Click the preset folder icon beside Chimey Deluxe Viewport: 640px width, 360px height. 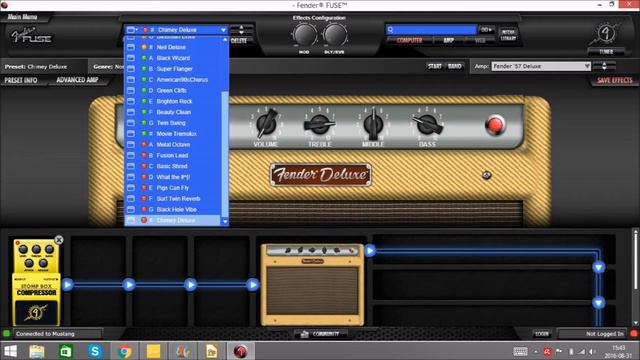point(132,30)
